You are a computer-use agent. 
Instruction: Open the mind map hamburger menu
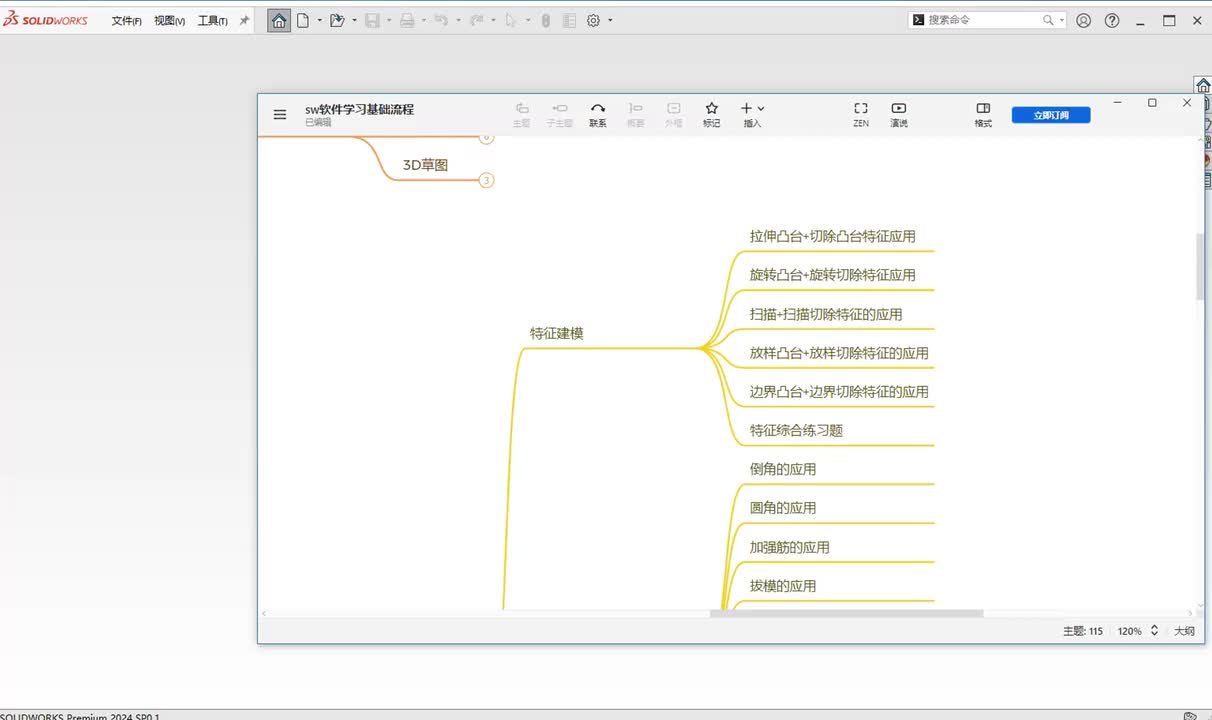(280, 114)
